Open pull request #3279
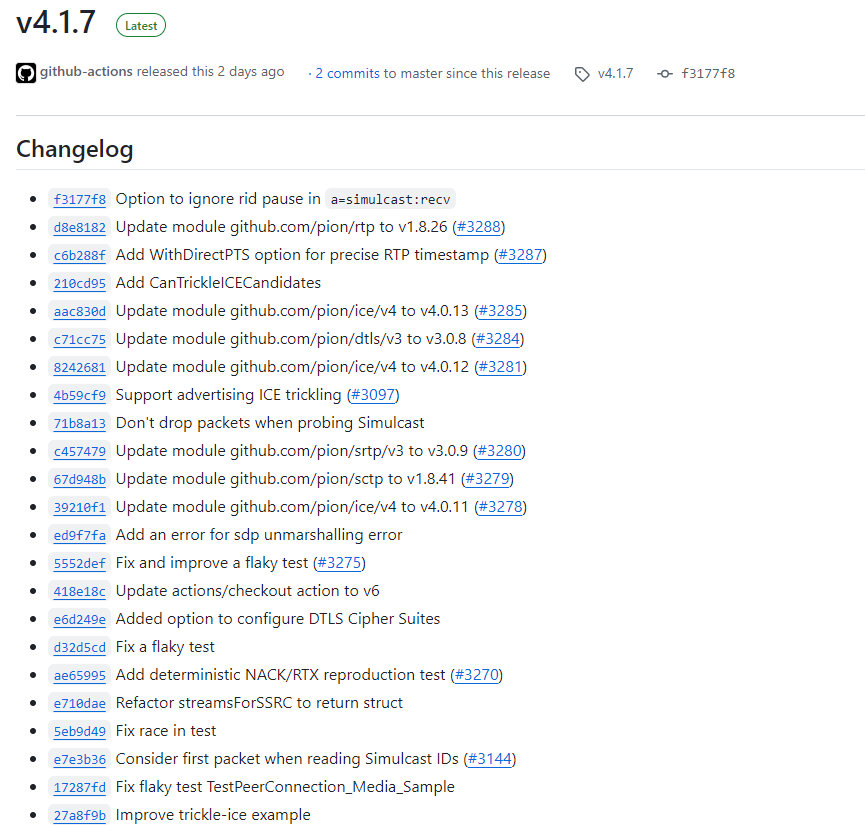 click(x=487, y=479)
